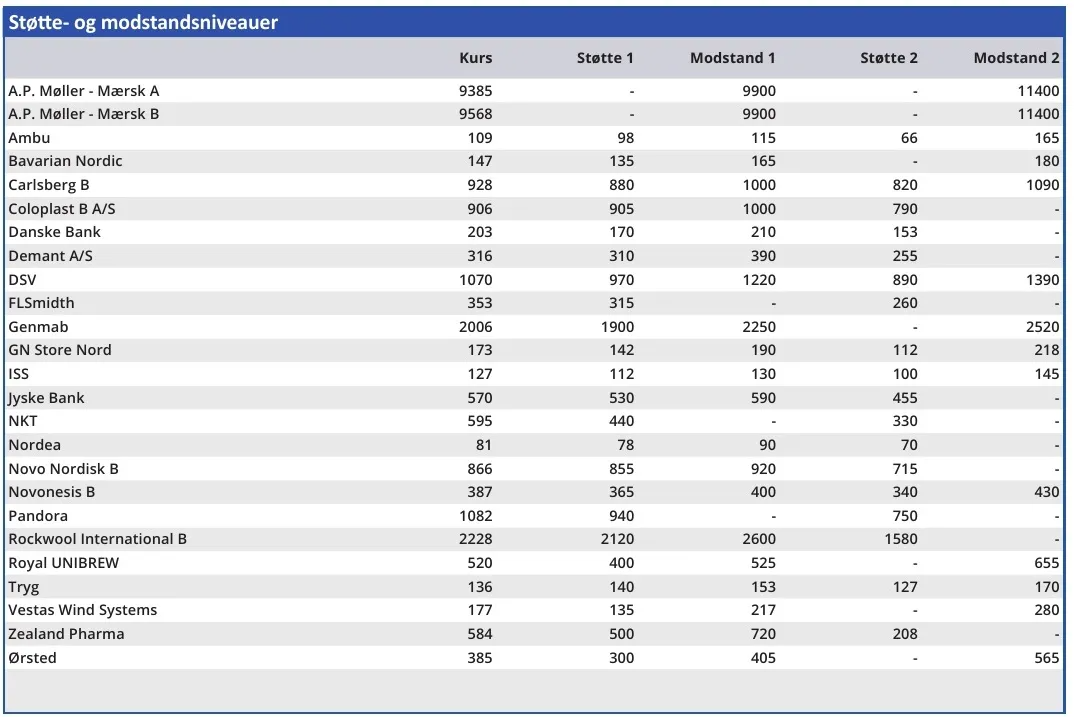Select the A.P. Møller - Mærsk A row label
The width and height of the screenshot is (1074, 717).
coord(84,91)
